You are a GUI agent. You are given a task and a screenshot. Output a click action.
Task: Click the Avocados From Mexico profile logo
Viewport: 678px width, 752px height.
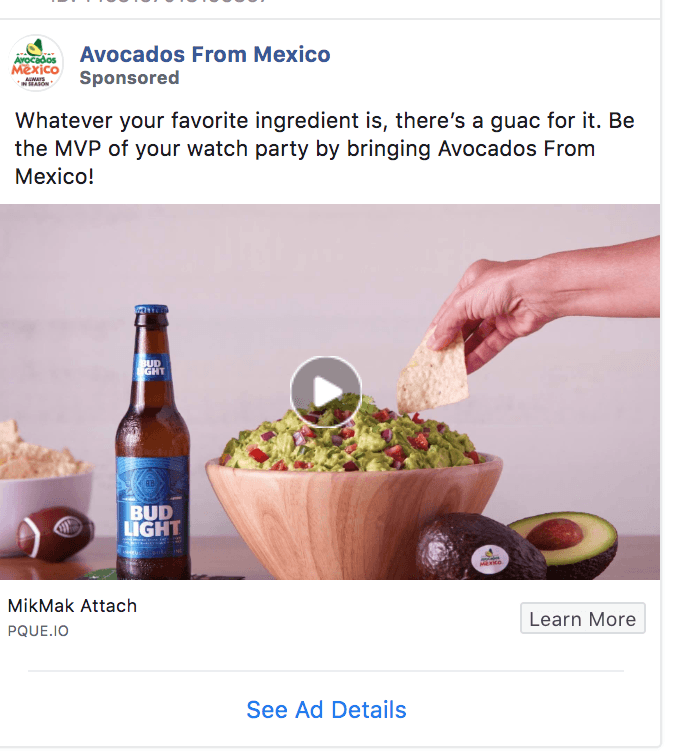[x=36, y=63]
